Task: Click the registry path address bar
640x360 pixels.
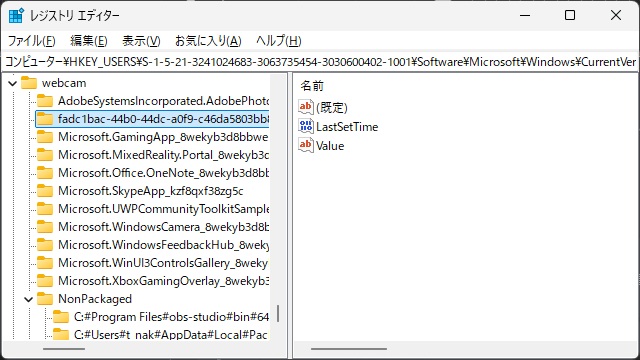Action: (x=320, y=62)
